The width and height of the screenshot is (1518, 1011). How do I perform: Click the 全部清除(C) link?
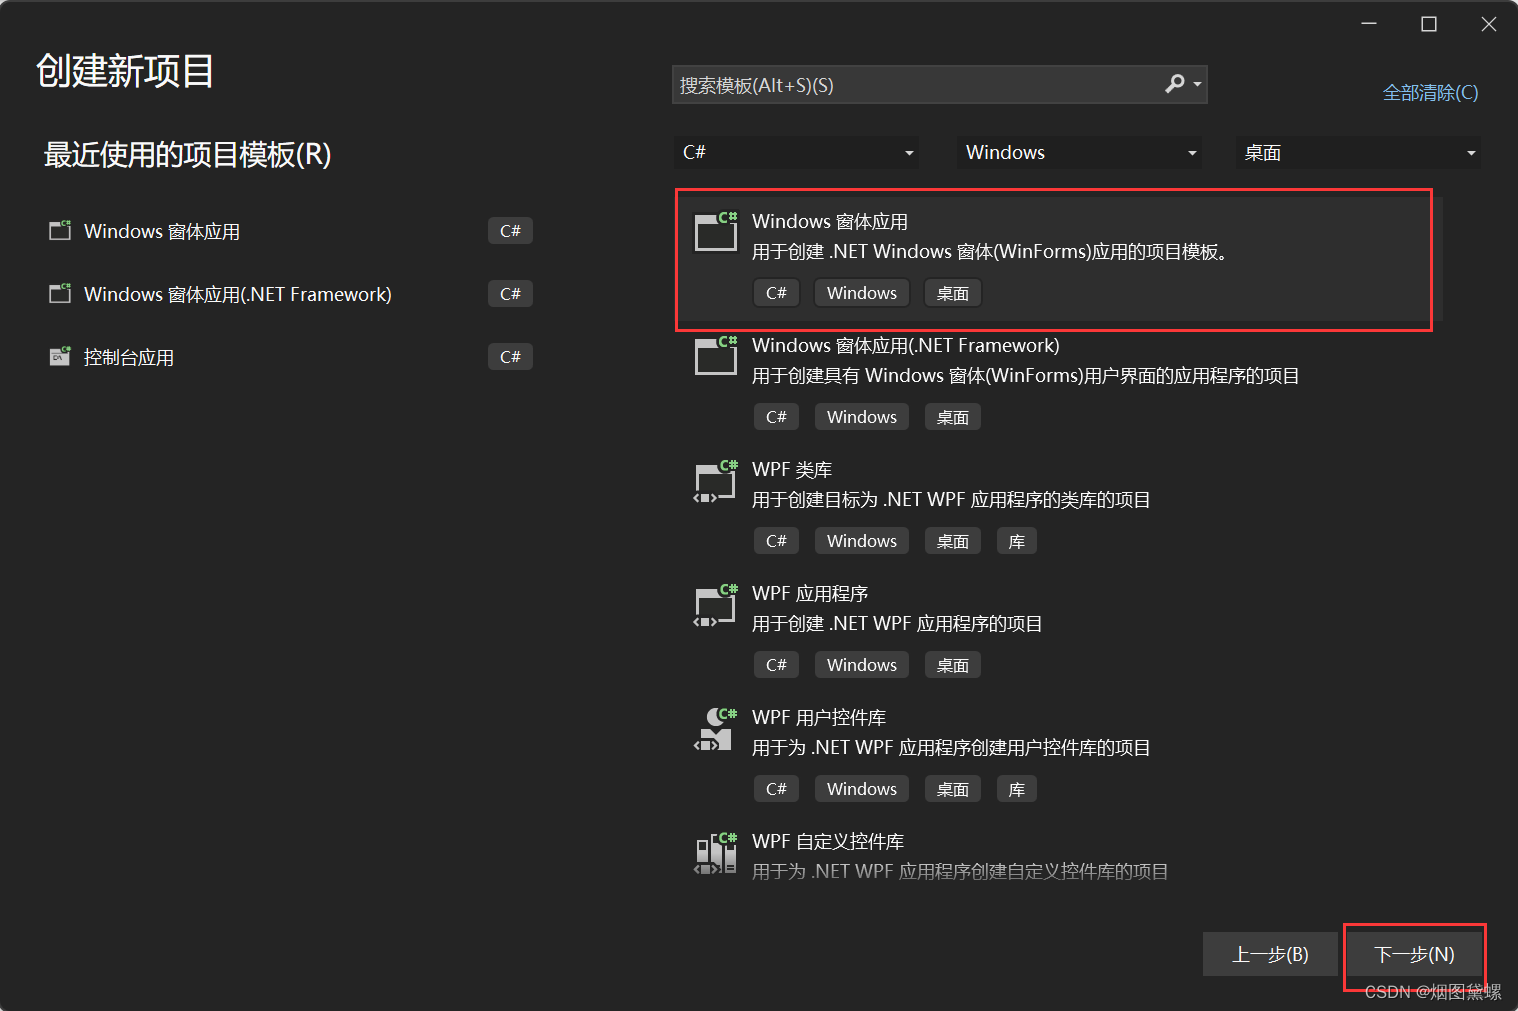click(x=1430, y=92)
